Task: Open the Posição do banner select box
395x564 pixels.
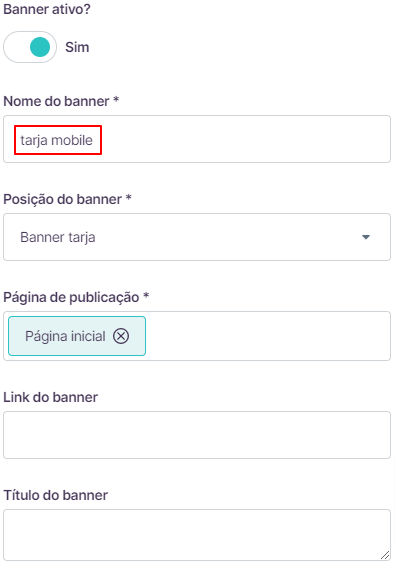Action: point(197,237)
